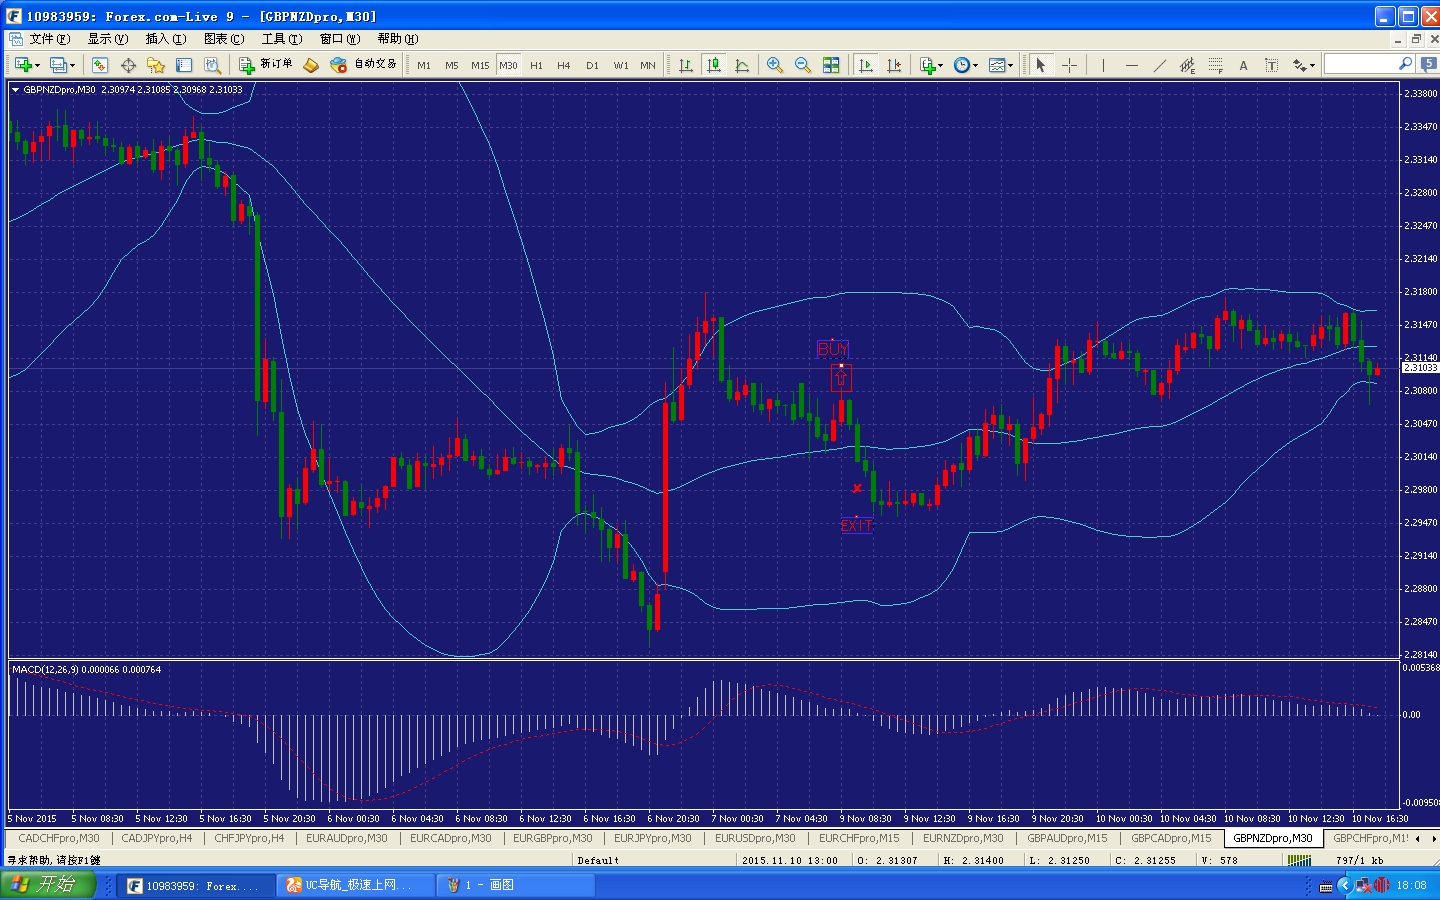Switch chart to M5 timeframe
This screenshot has width=1440, height=900.
[x=452, y=65]
